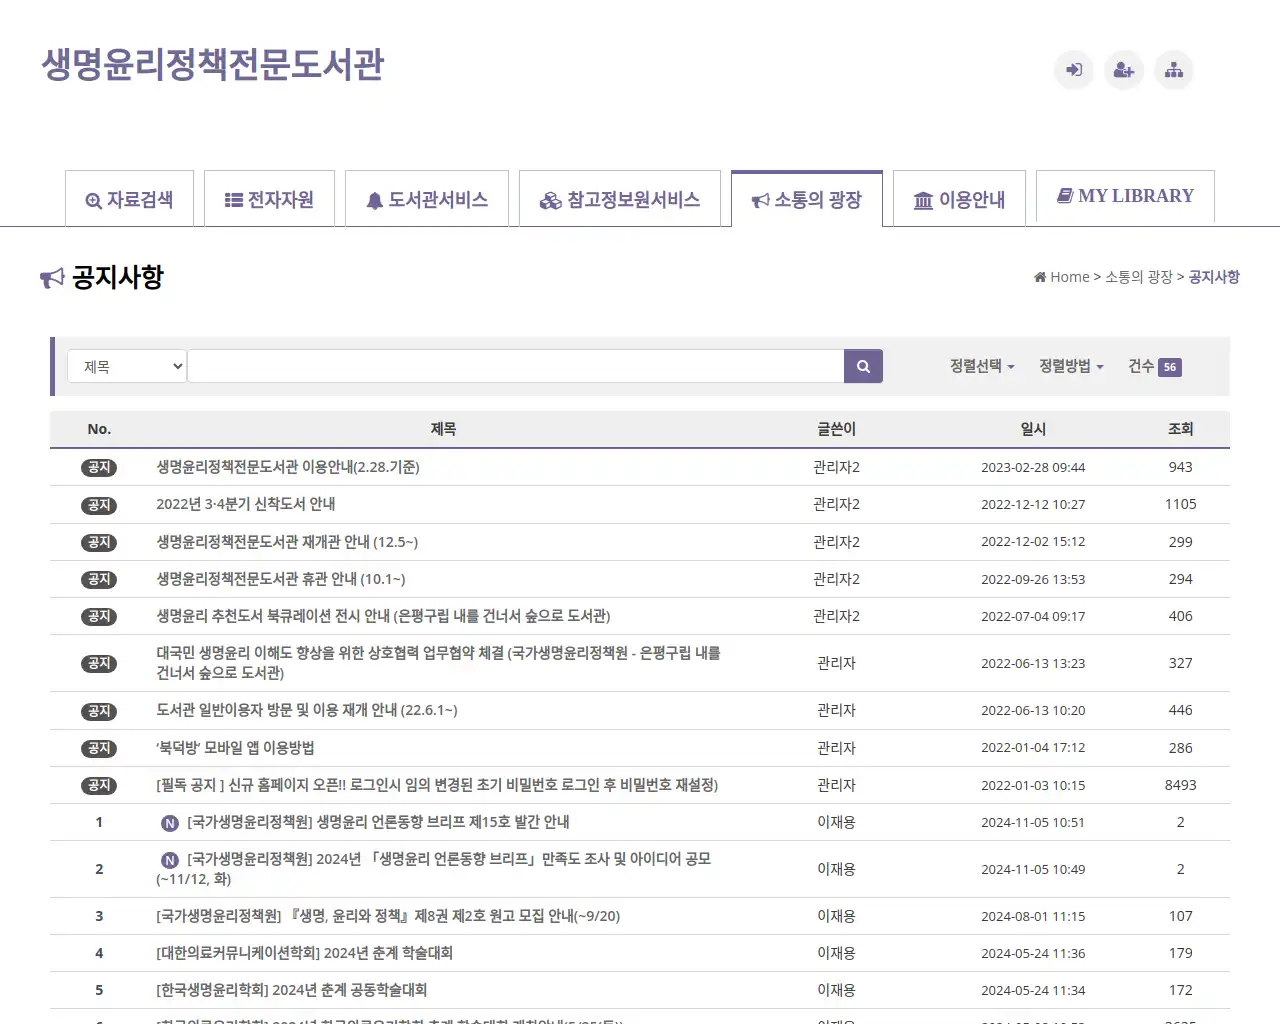Open the 건수 56 selector
The image size is (1280, 1024).
pos(1154,366)
